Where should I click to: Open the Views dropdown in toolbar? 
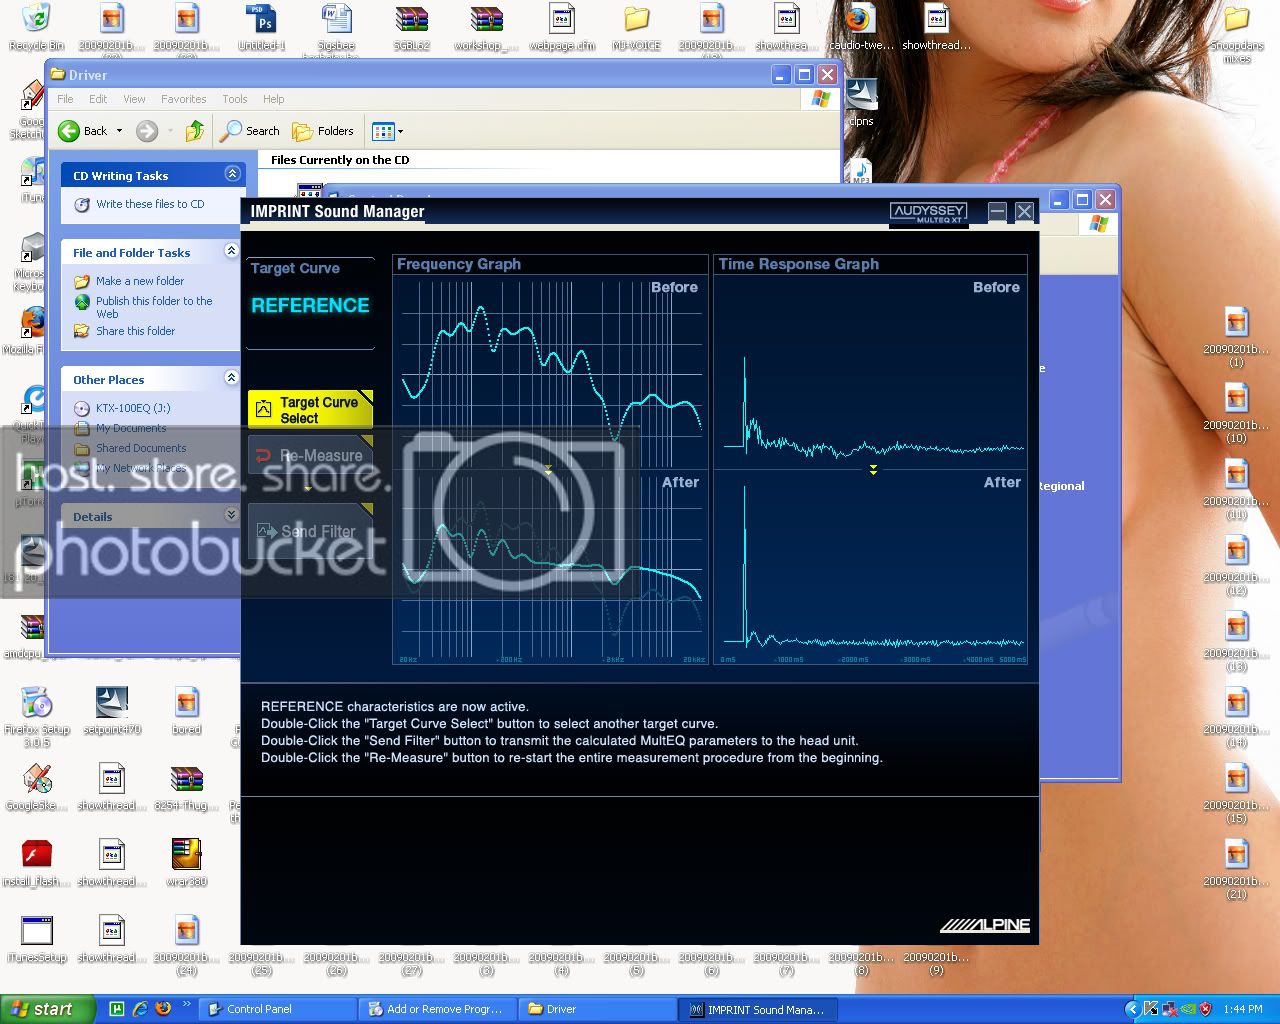point(387,131)
